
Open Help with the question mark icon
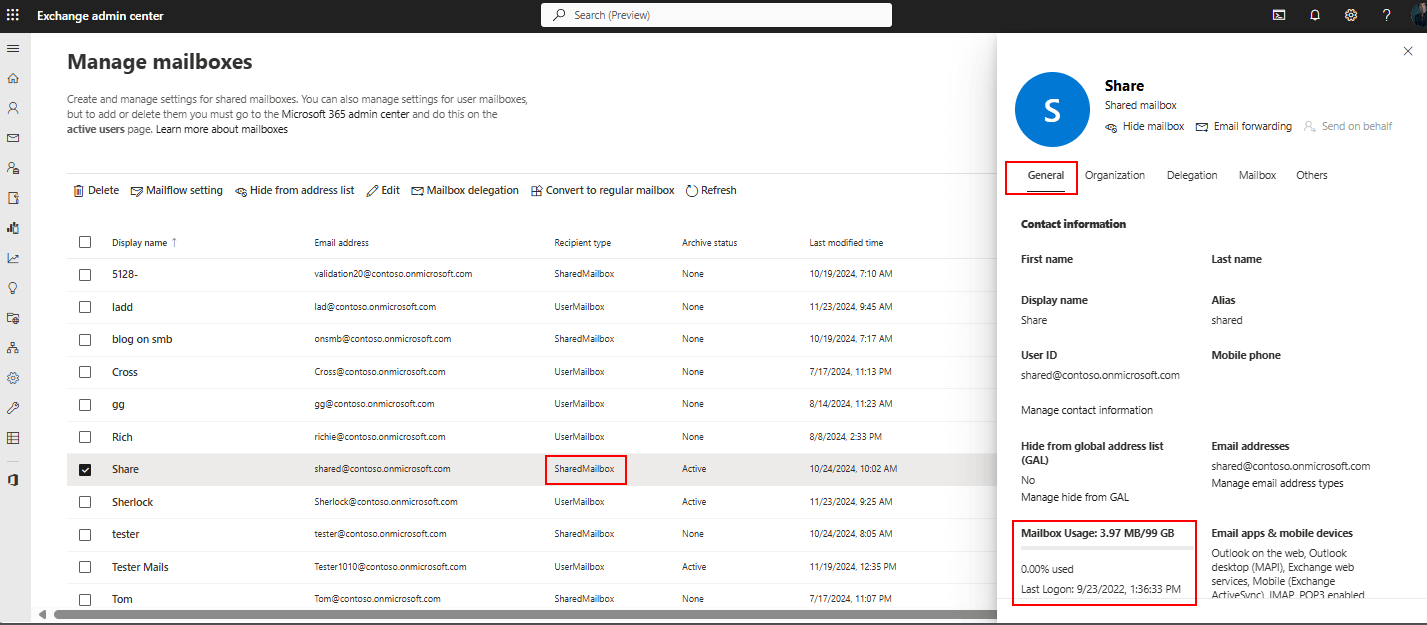click(x=1386, y=15)
